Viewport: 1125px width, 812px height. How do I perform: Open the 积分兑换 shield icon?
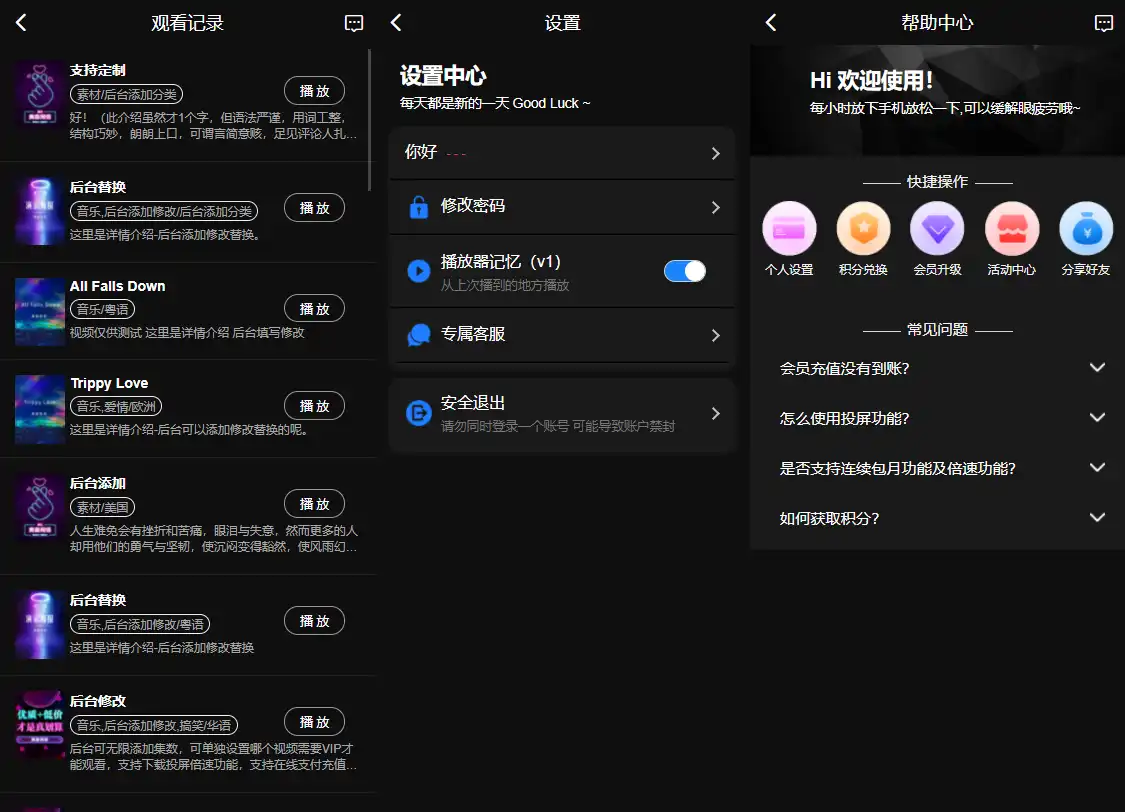coord(863,229)
